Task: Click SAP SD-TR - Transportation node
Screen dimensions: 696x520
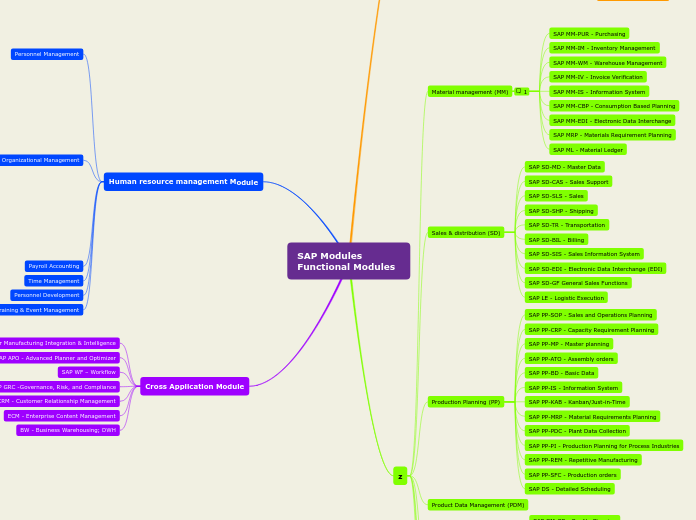Action: 567,225
